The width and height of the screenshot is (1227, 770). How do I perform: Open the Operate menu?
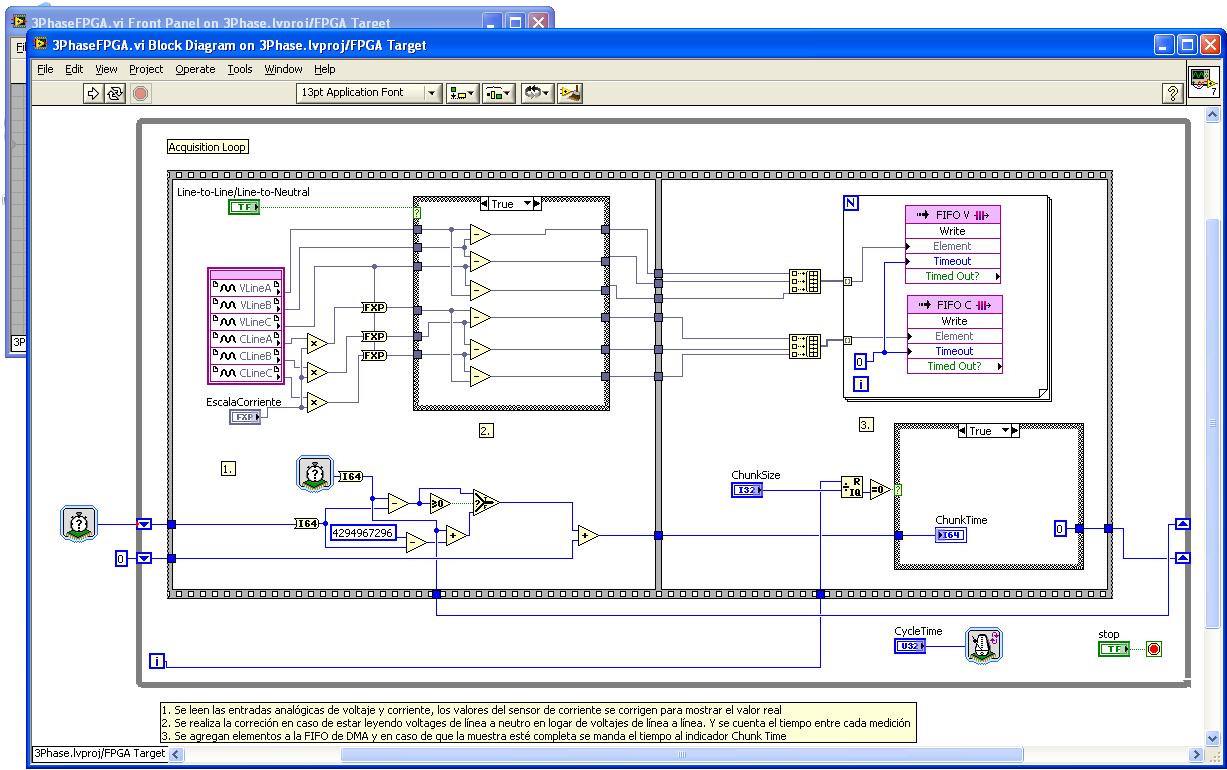[195, 69]
